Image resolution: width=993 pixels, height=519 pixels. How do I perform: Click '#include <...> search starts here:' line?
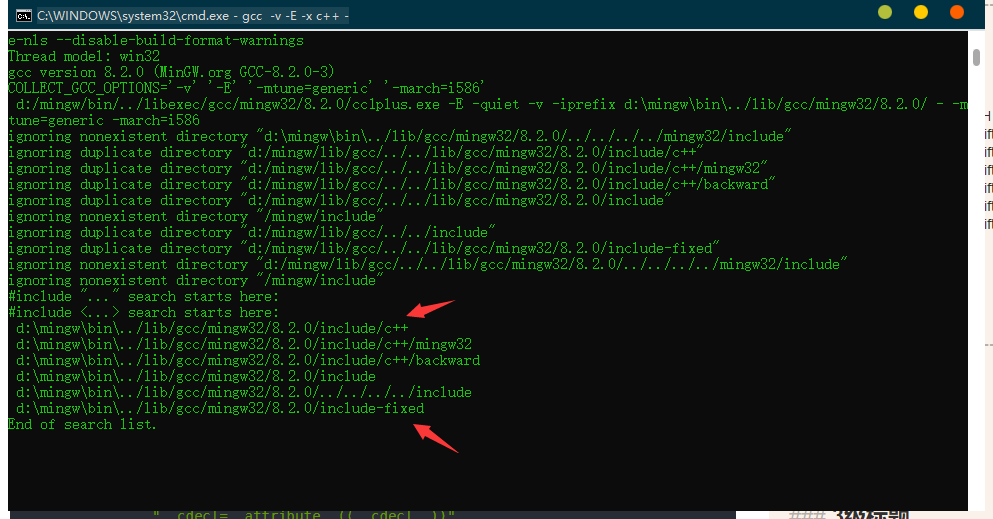point(143,312)
